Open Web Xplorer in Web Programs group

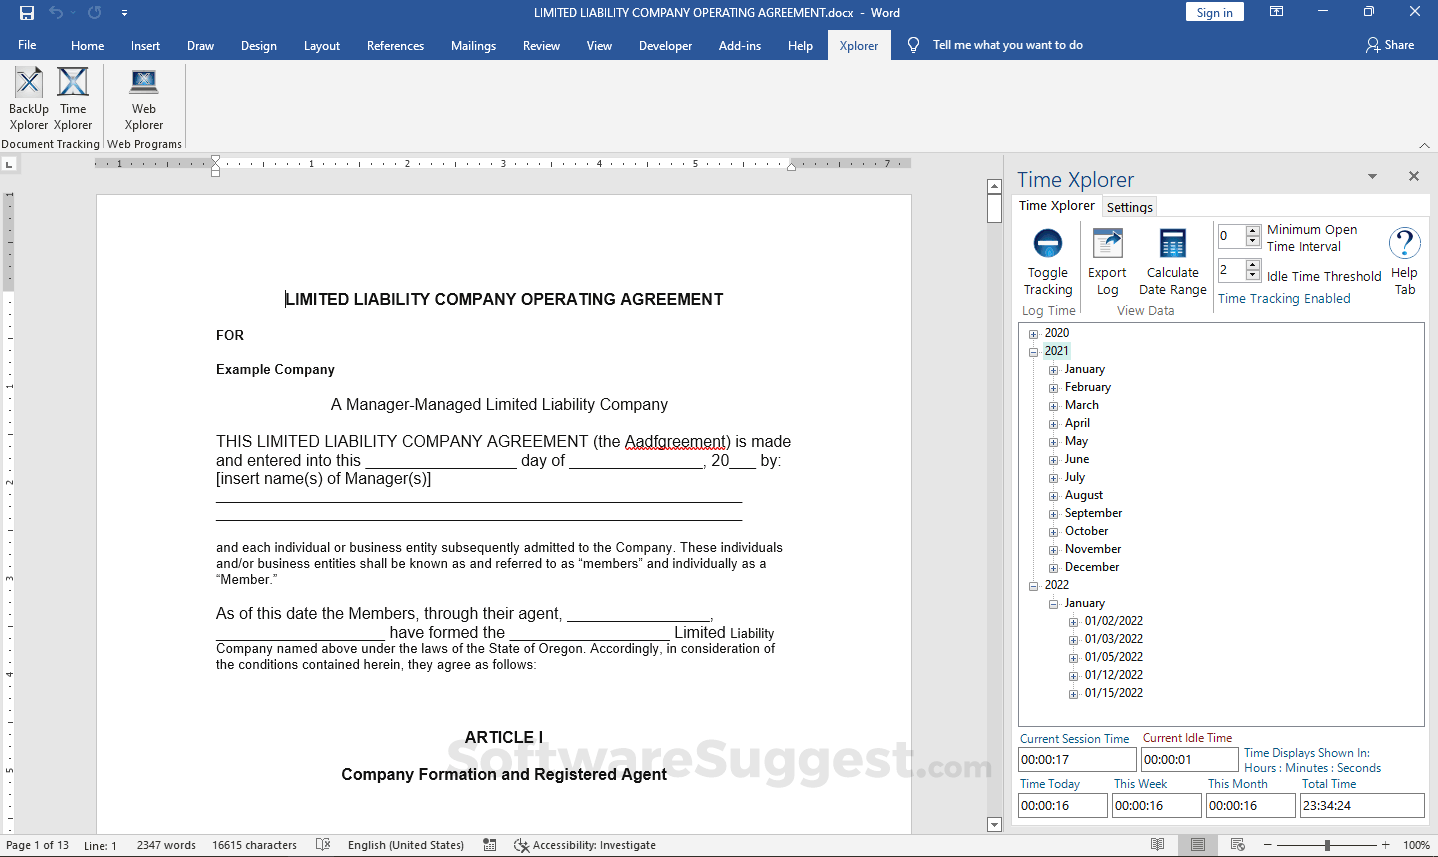143,97
